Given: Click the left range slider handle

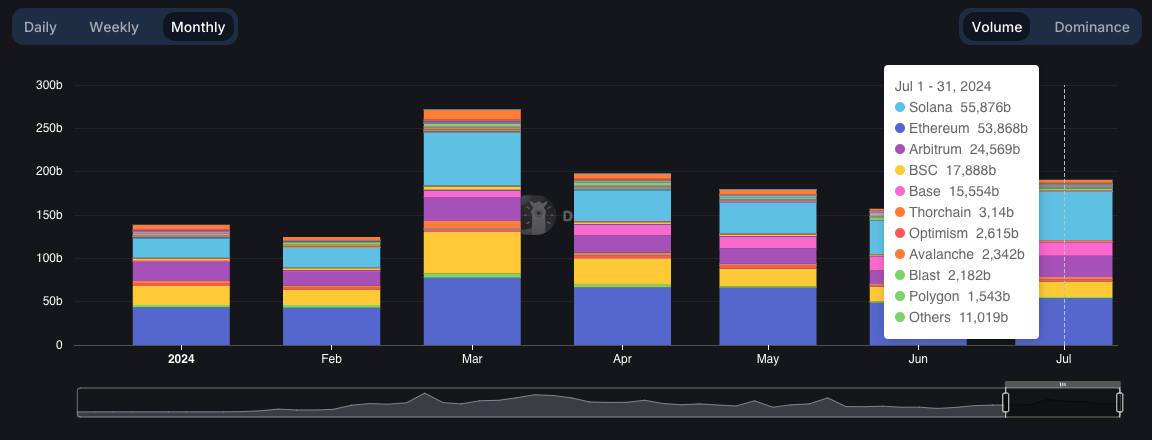Looking at the screenshot, I should coord(1006,403).
